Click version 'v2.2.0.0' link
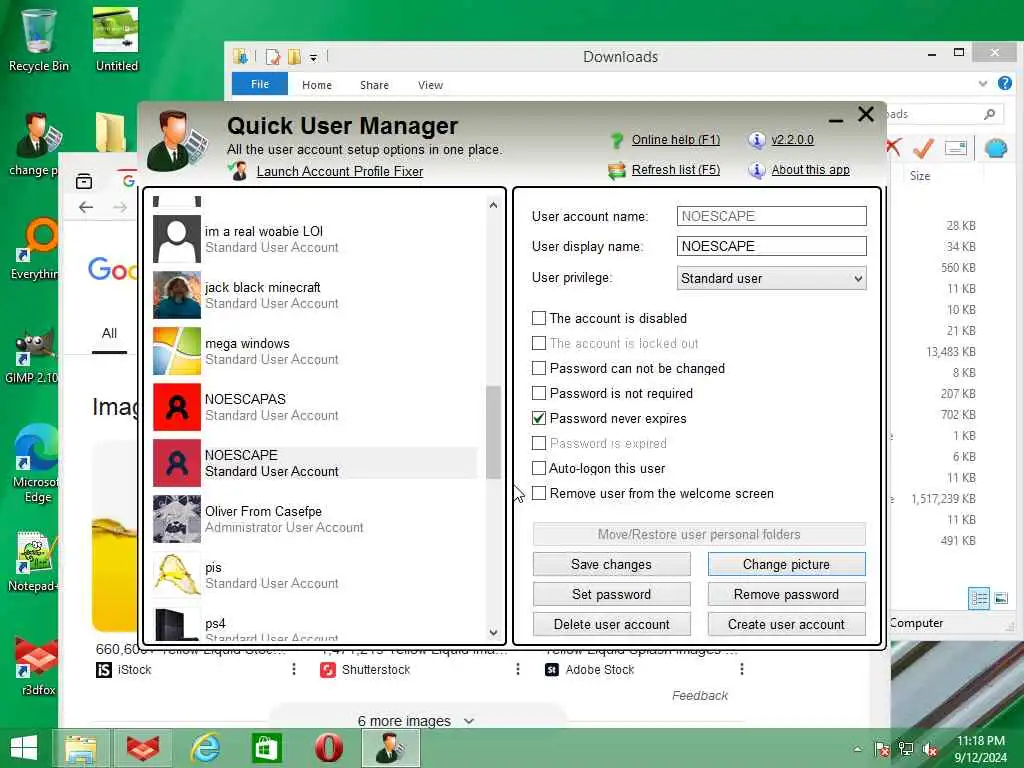Screen dimensions: 1024x768 coord(792,140)
